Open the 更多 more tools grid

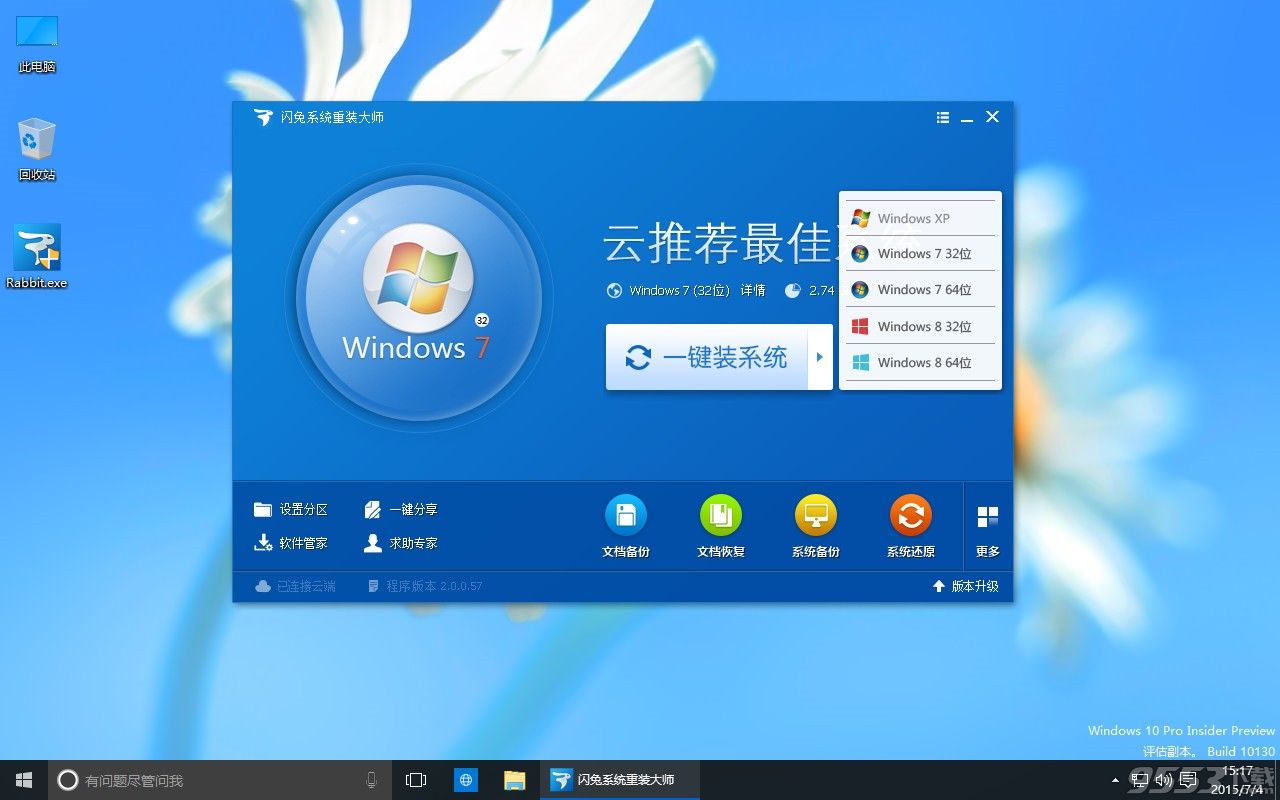(x=987, y=529)
